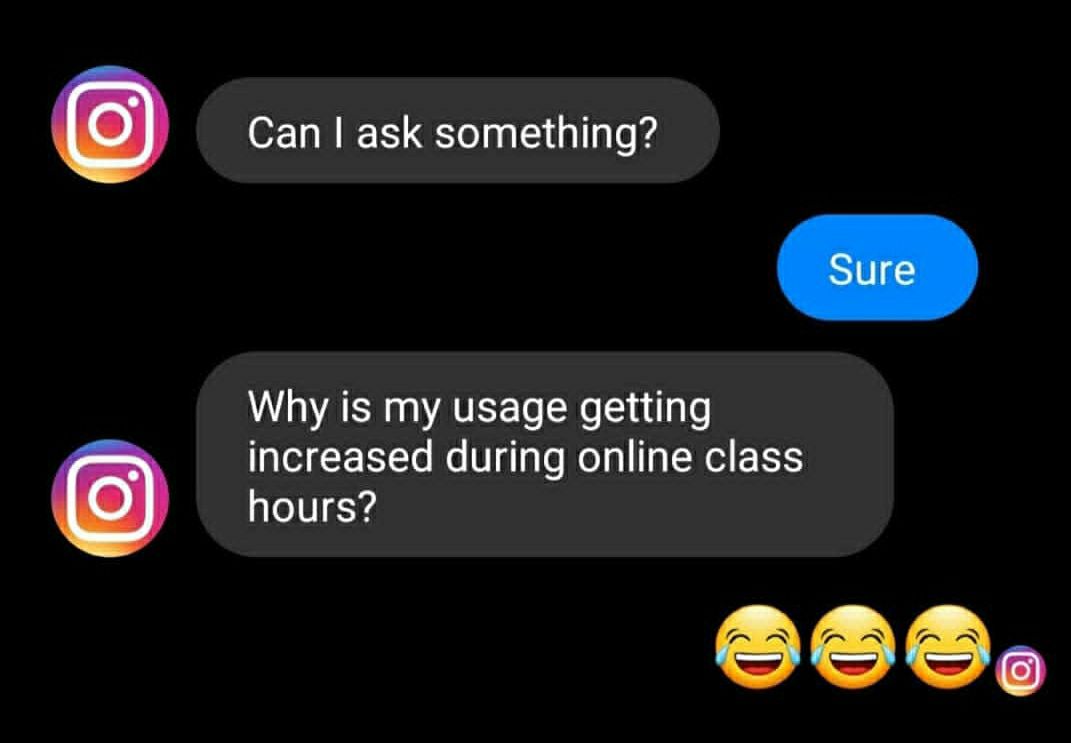Screen dimensions: 1071x743
Task: Tap the Instagram avatar beside "Can I ask something?"
Action: tap(111, 124)
